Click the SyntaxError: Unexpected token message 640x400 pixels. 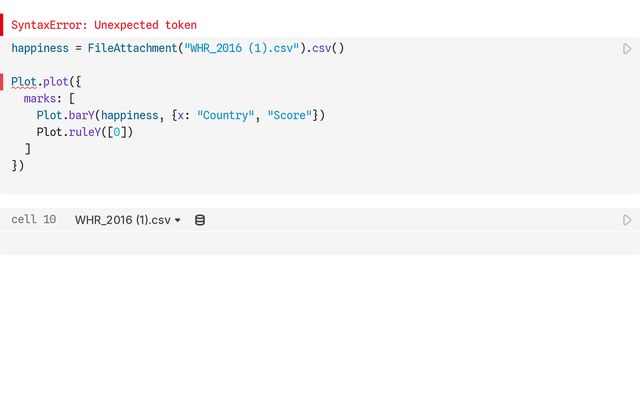click(104, 25)
